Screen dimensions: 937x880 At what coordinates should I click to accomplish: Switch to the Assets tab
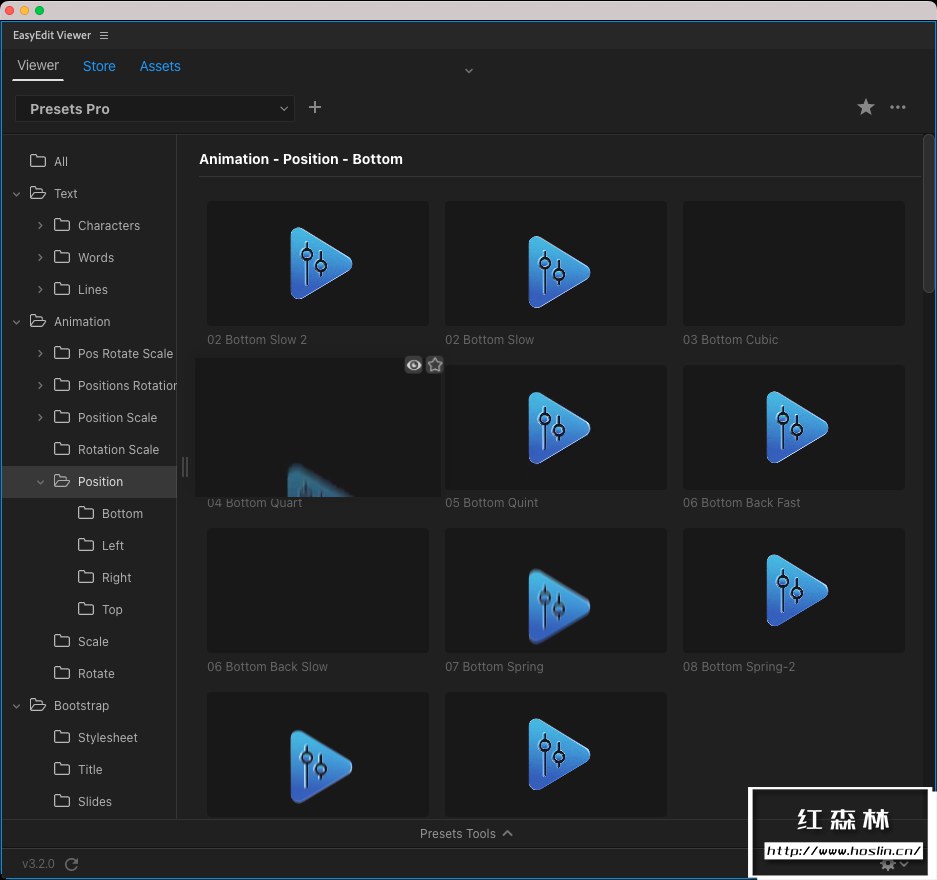coord(160,66)
